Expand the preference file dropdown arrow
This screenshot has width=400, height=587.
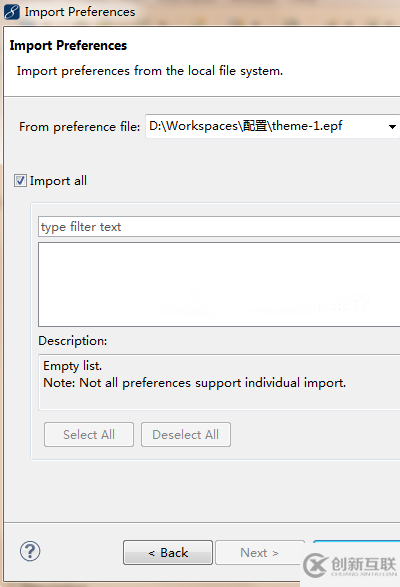pyautogui.click(x=392, y=127)
